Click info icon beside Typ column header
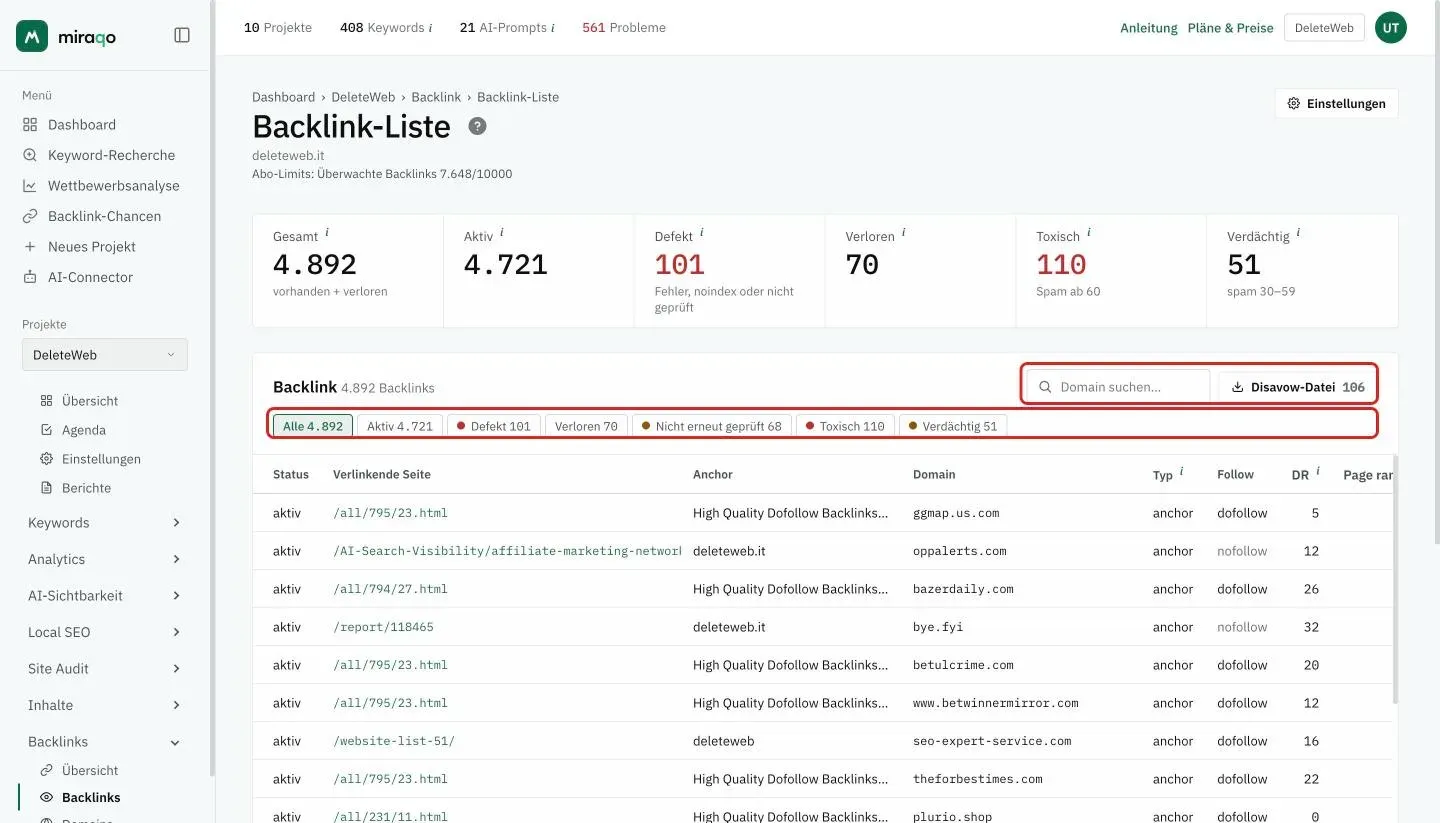This screenshot has height=823, width=1440. [1181, 471]
